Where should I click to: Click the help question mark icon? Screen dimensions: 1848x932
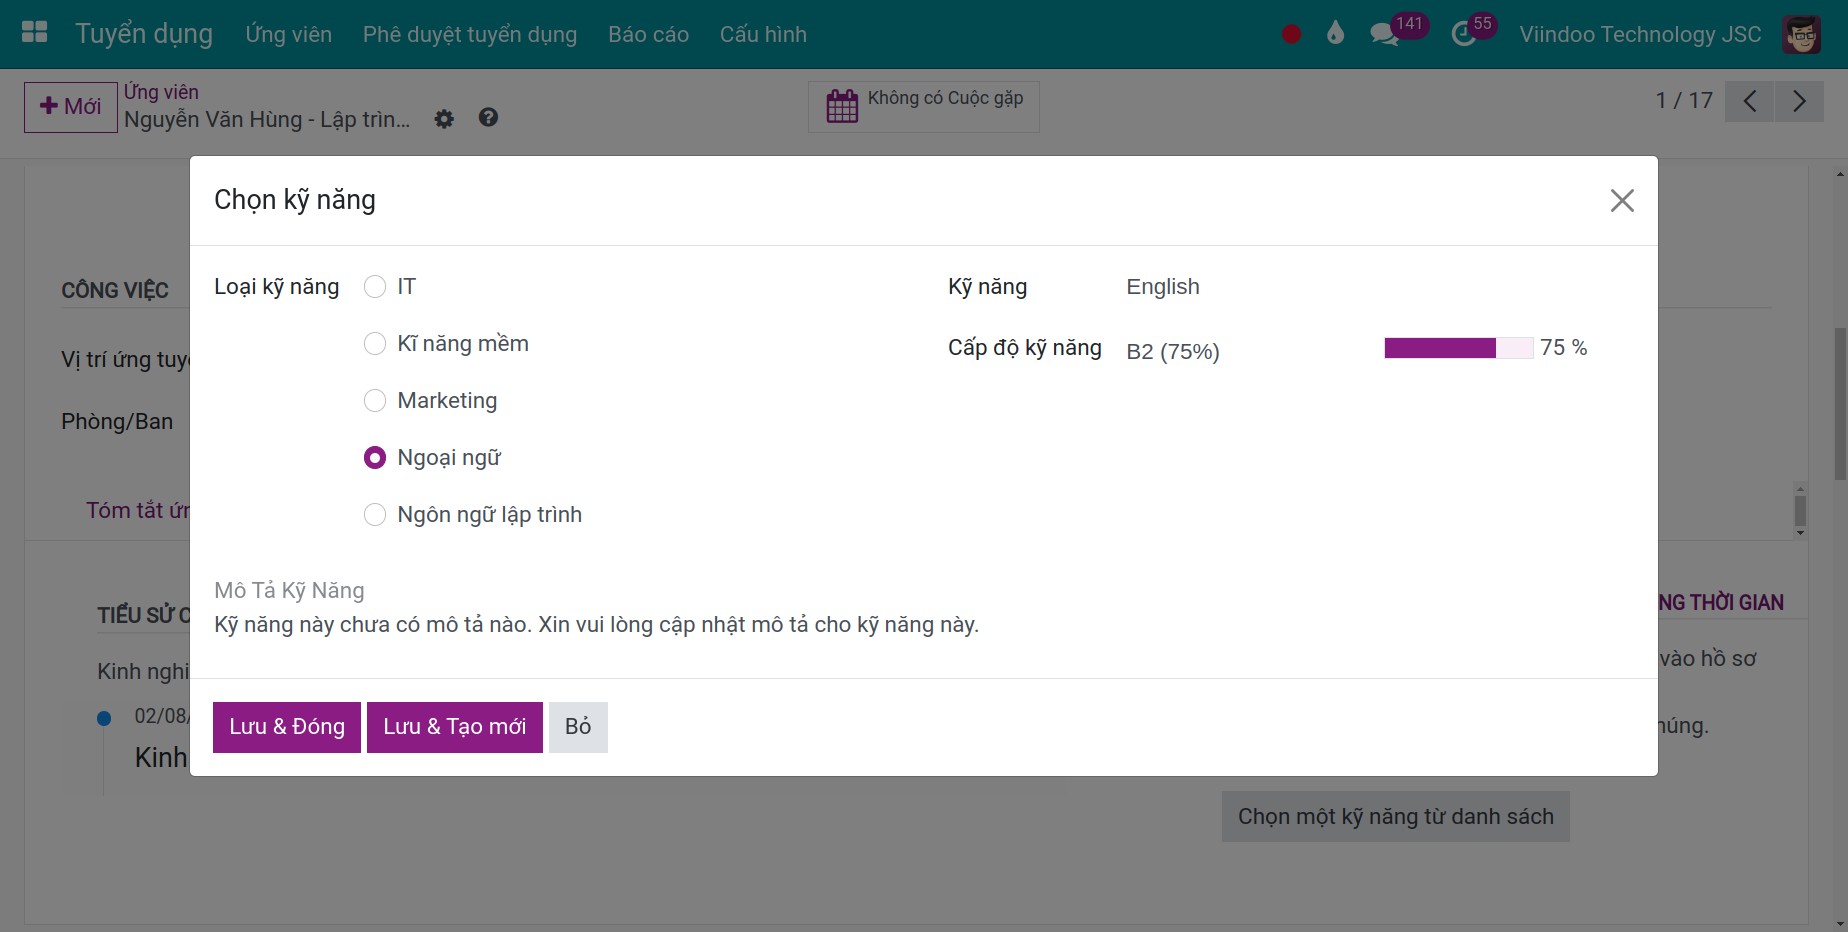(488, 118)
